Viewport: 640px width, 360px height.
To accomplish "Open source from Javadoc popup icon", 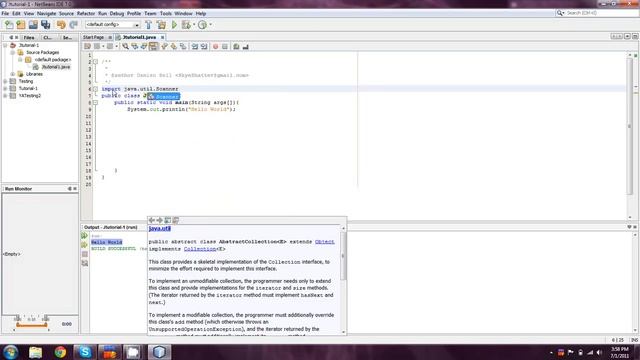I will pyautogui.click(x=176, y=220).
